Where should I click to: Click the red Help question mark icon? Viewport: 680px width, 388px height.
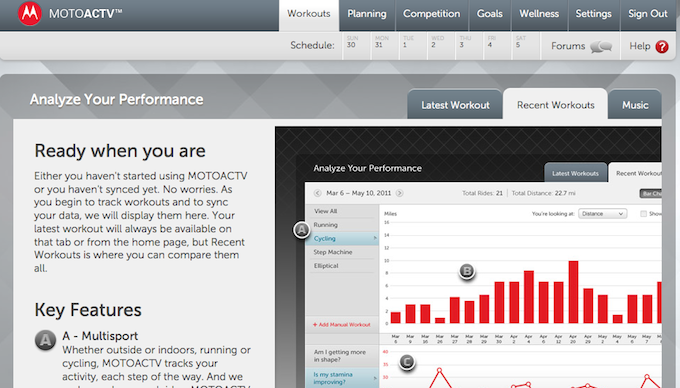tap(662, 46)
